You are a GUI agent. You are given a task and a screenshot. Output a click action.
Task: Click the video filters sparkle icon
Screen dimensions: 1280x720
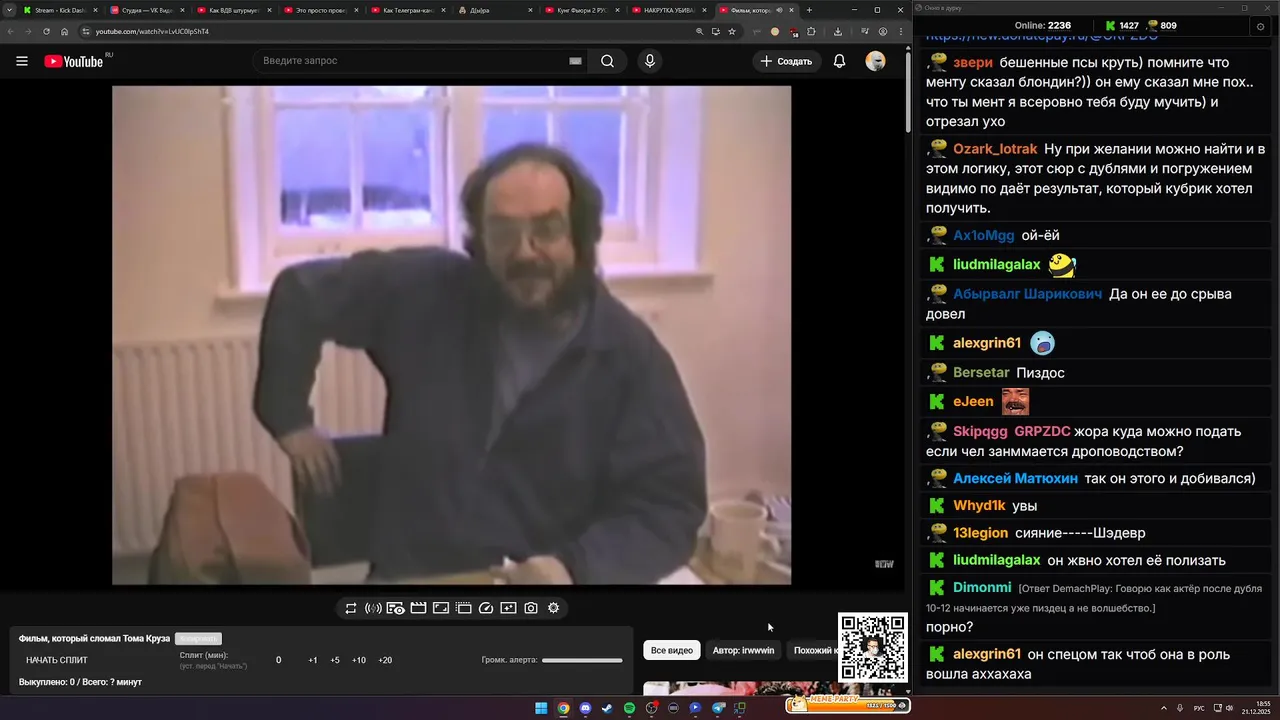pos(508,608)
